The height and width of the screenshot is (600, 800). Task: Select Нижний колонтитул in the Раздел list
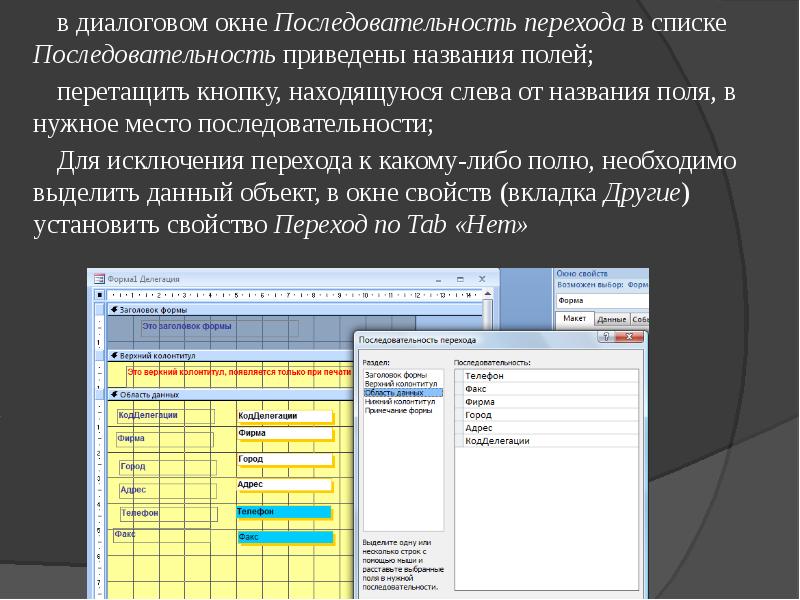tap(401, 402)
